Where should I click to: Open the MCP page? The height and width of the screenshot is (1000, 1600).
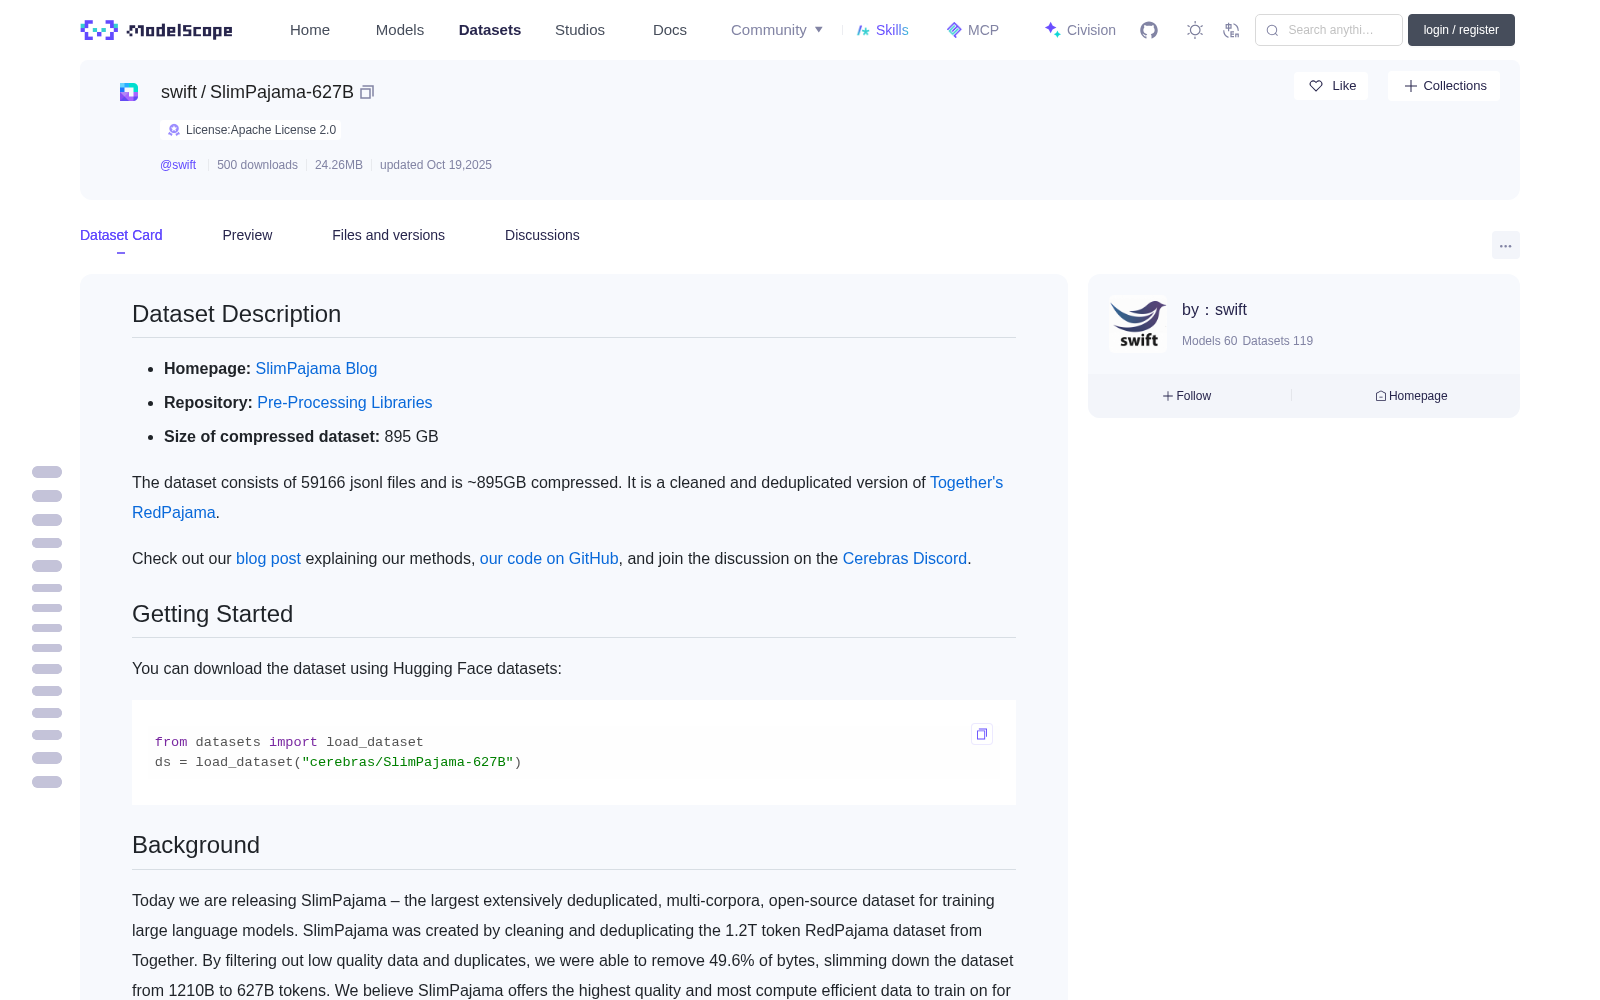click(x=973, y=30)
